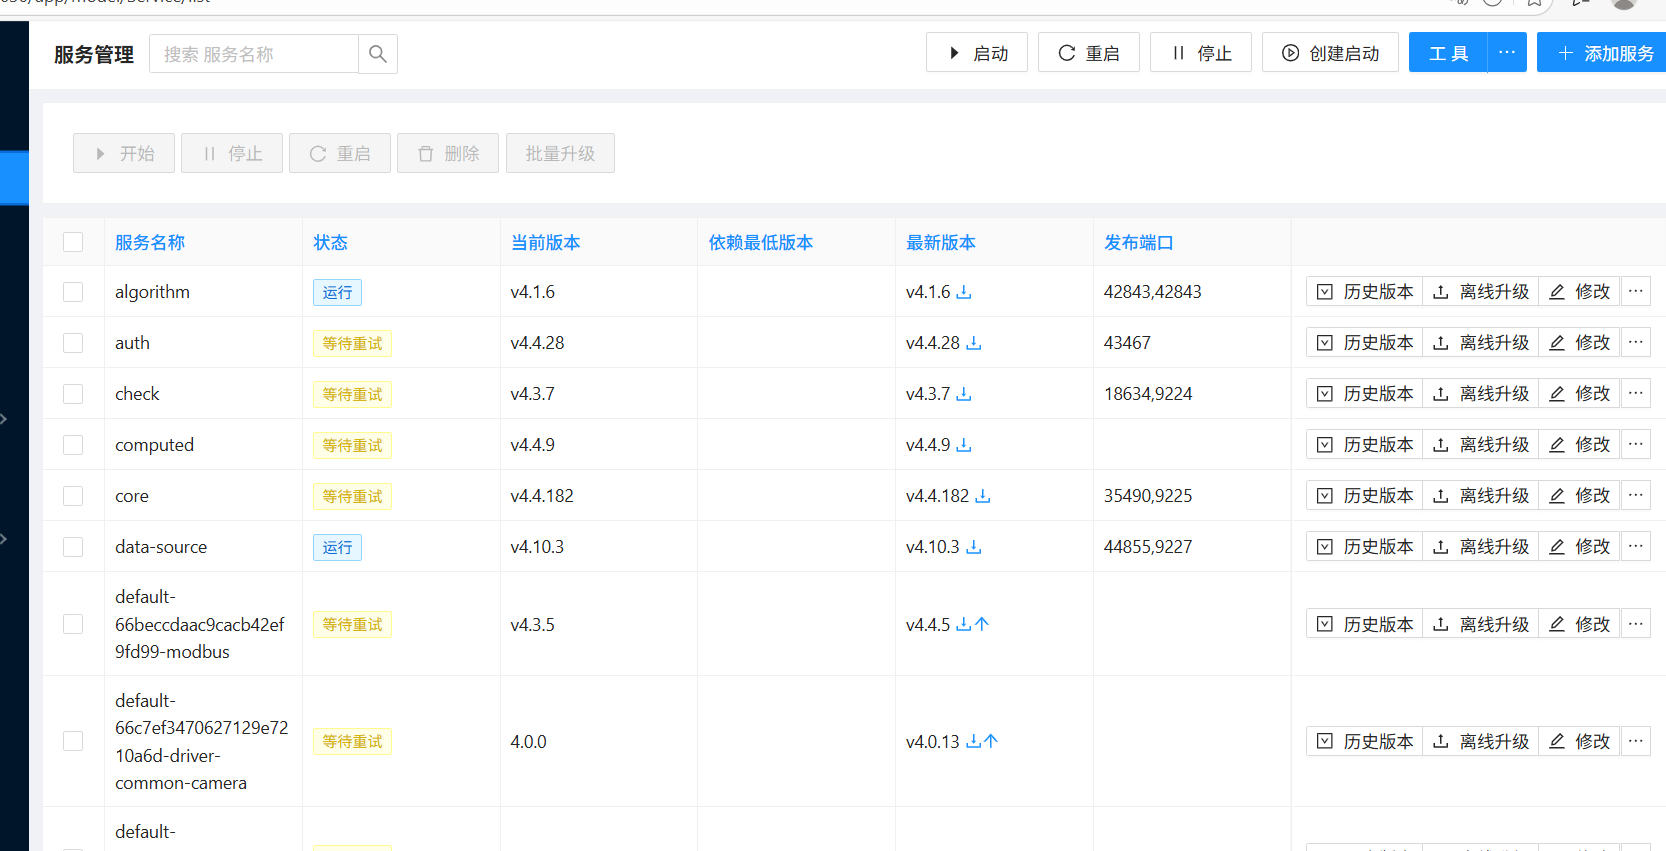Download latest version for algorithm
1666x851 pixels.
964,292
